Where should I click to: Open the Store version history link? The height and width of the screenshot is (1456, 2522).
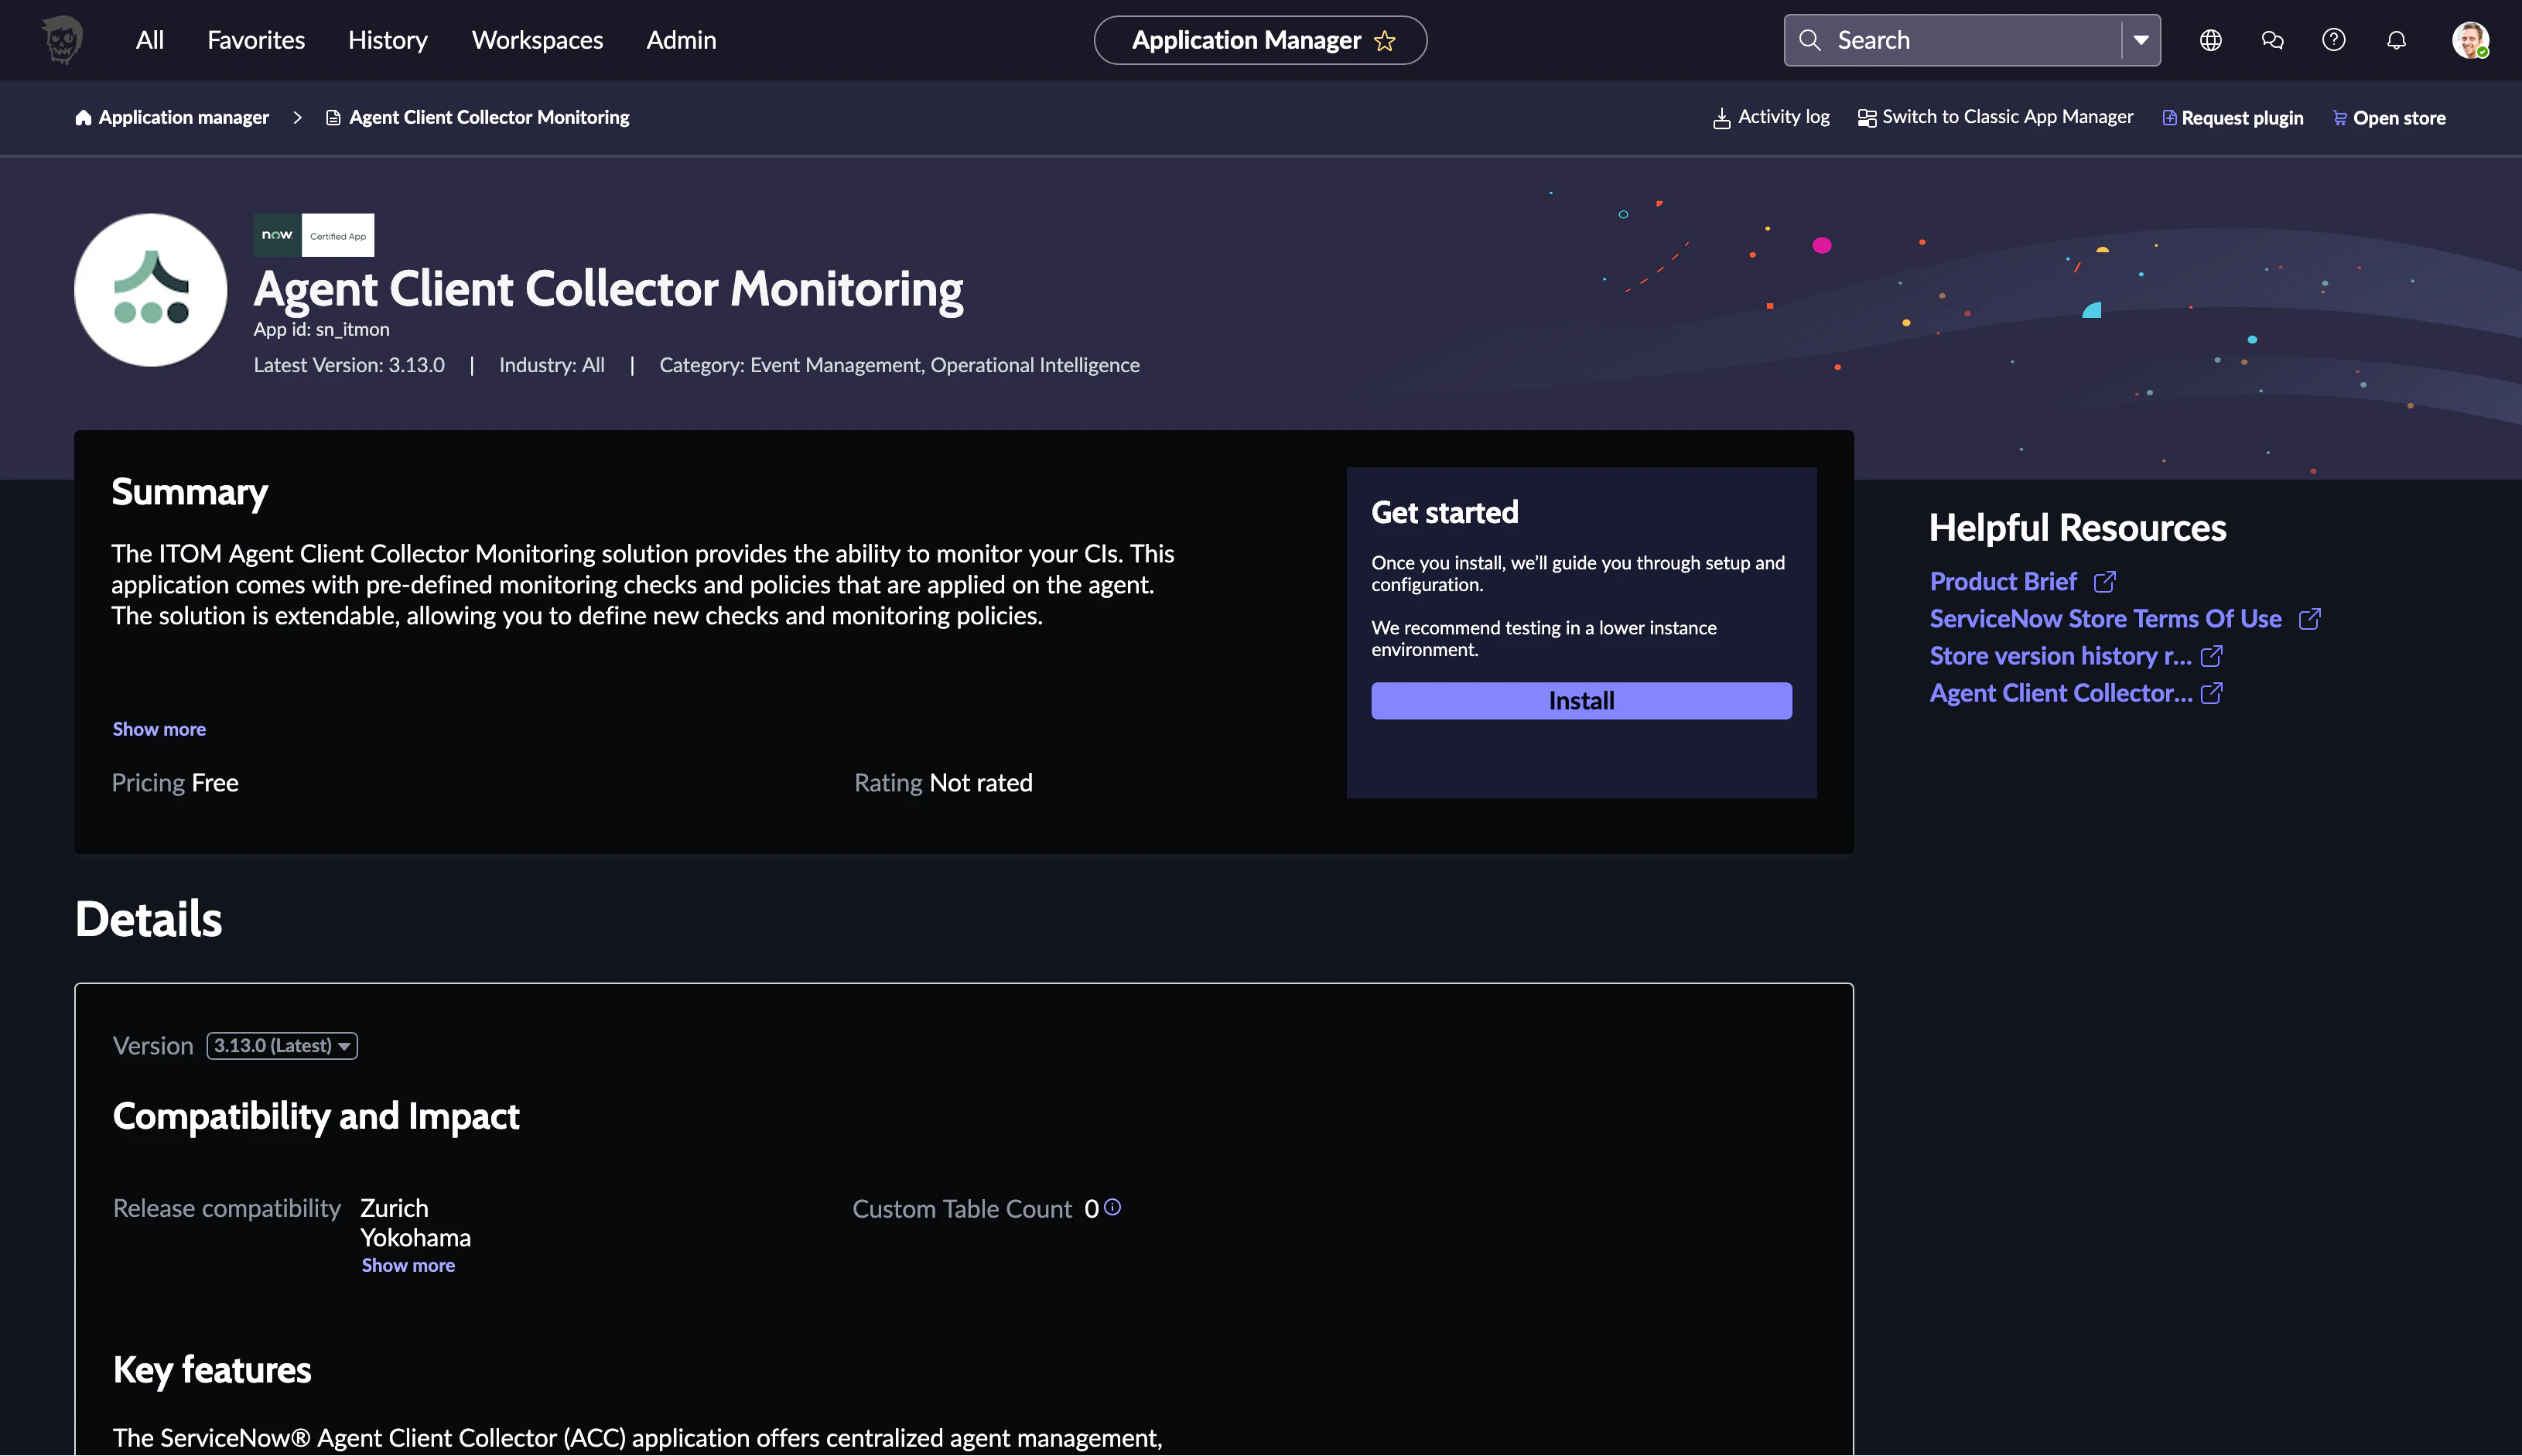tap(2060, 656)
